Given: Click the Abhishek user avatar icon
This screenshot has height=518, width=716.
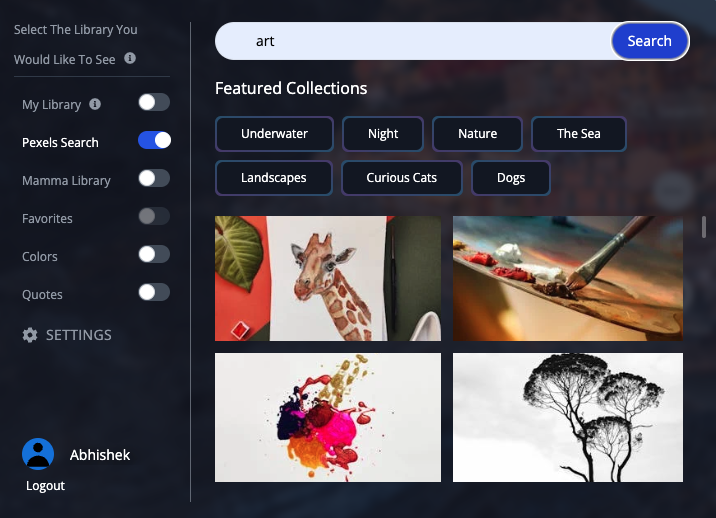Looking at the screenshot, I should (38, 454).
